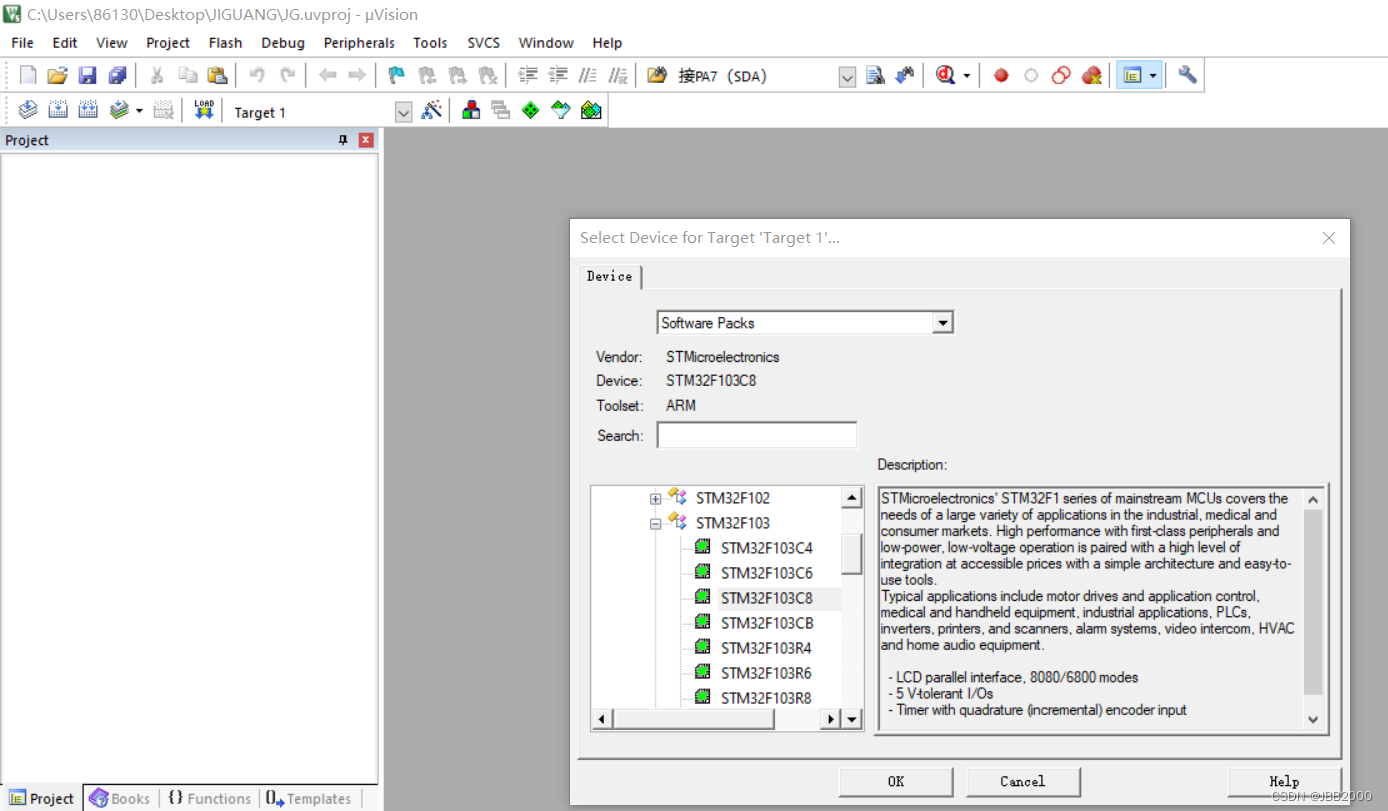1388x811 pixels.
Task: Save the current file with the floppy icon
Action: [88, 75]
